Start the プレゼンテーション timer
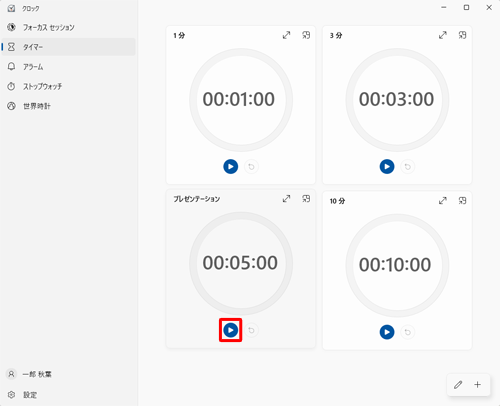Image resolution: width=500 pixels, height=406 pixels. coord(230,330)
